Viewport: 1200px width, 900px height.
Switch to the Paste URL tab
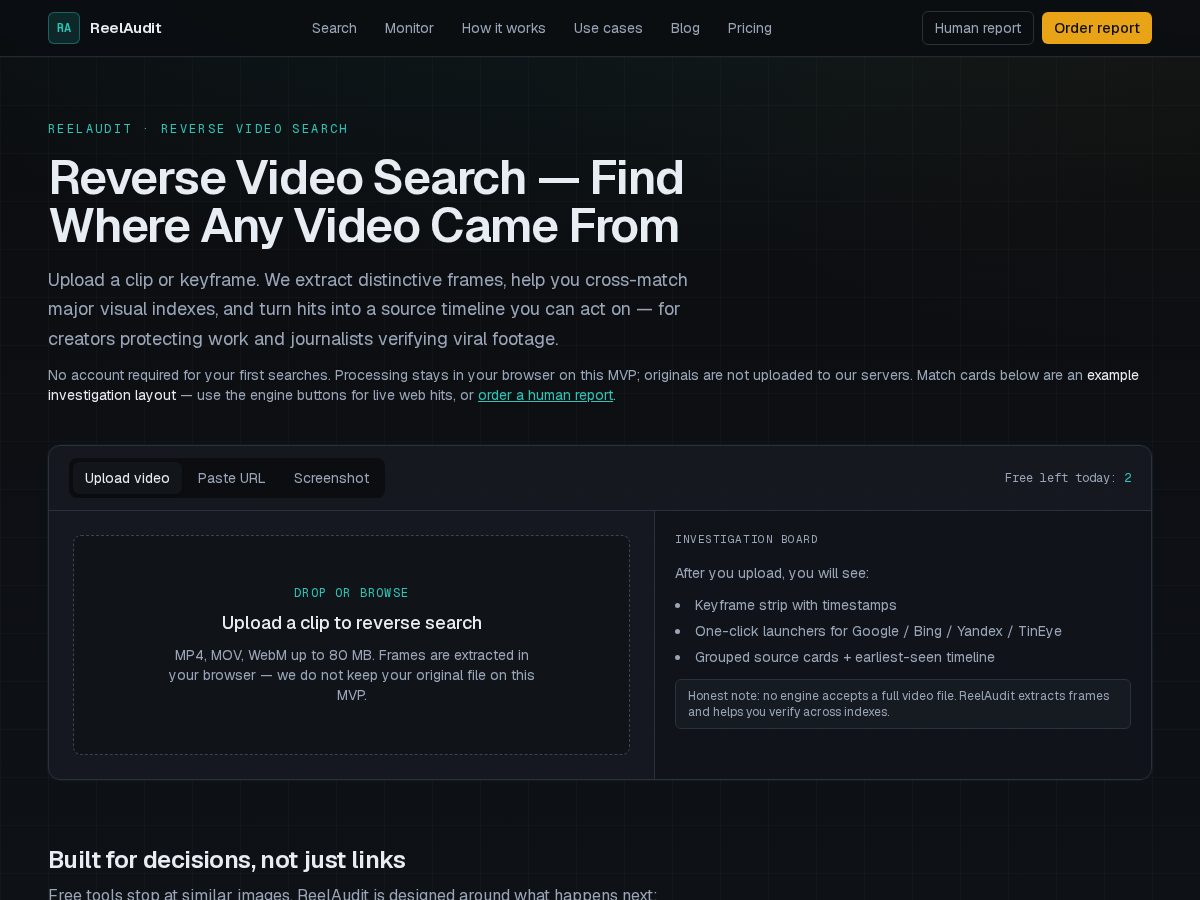231,478
